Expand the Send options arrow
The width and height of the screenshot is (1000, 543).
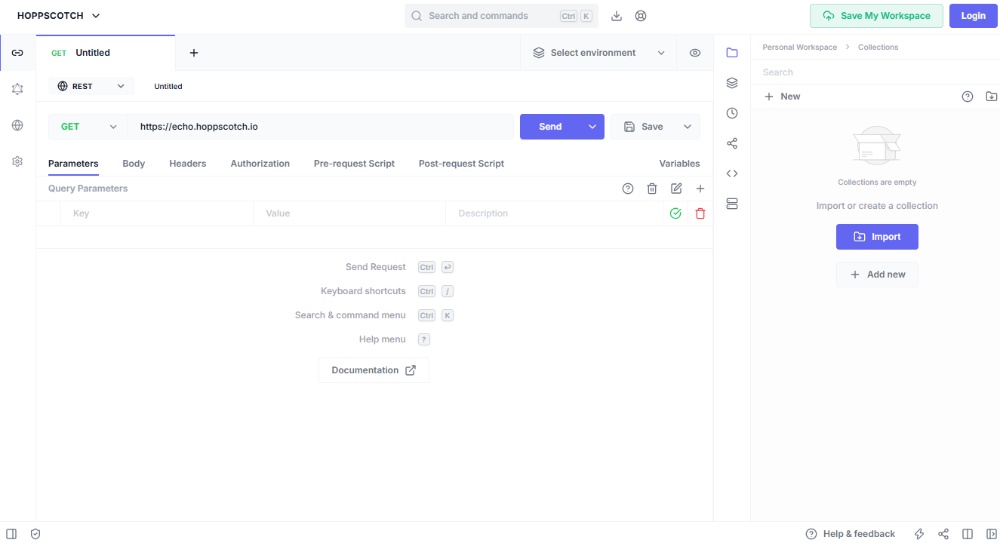(592, 126)
